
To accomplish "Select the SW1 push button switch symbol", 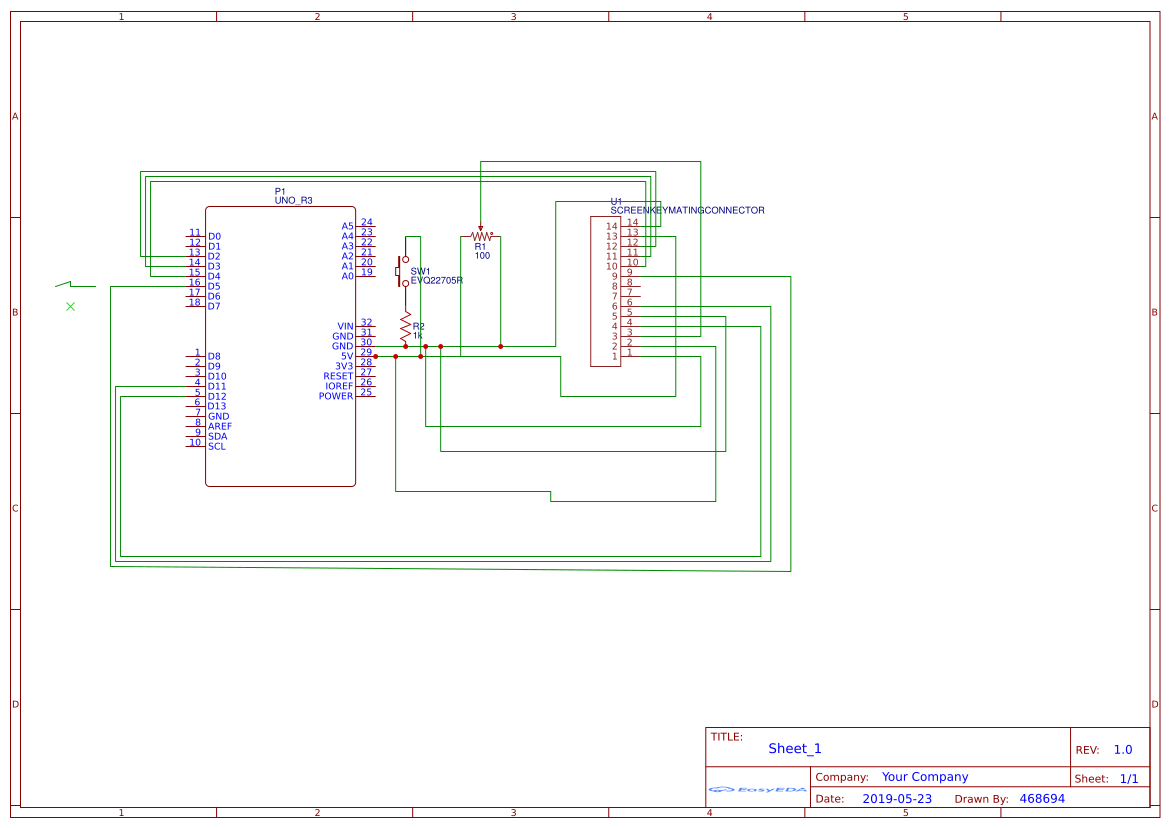I will pos(404,272).
